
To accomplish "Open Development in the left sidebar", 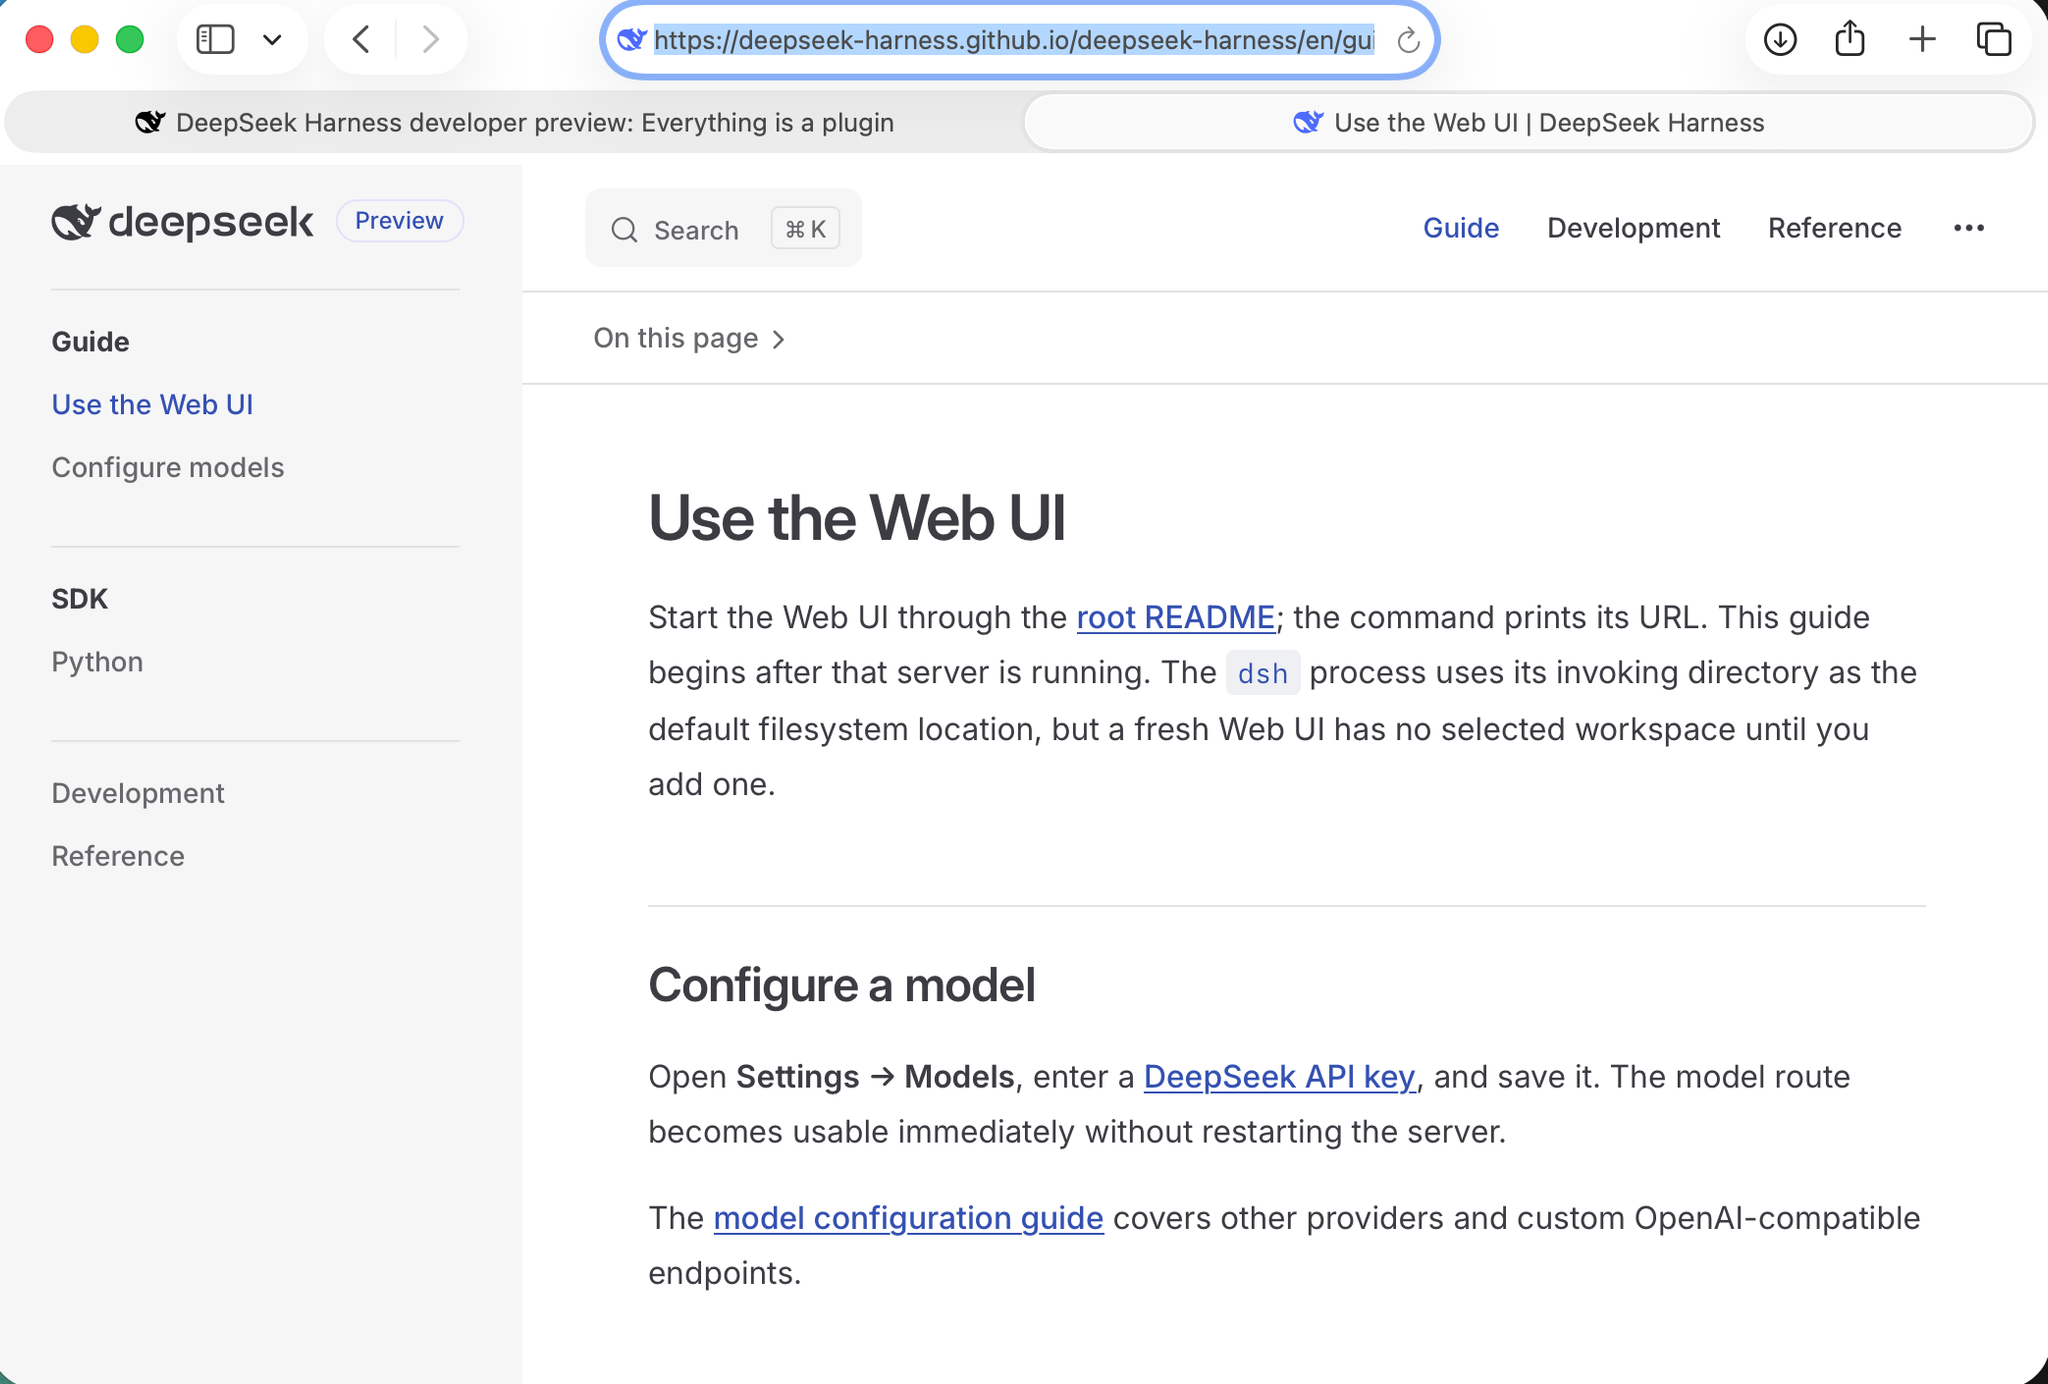I will pos(138,793).
